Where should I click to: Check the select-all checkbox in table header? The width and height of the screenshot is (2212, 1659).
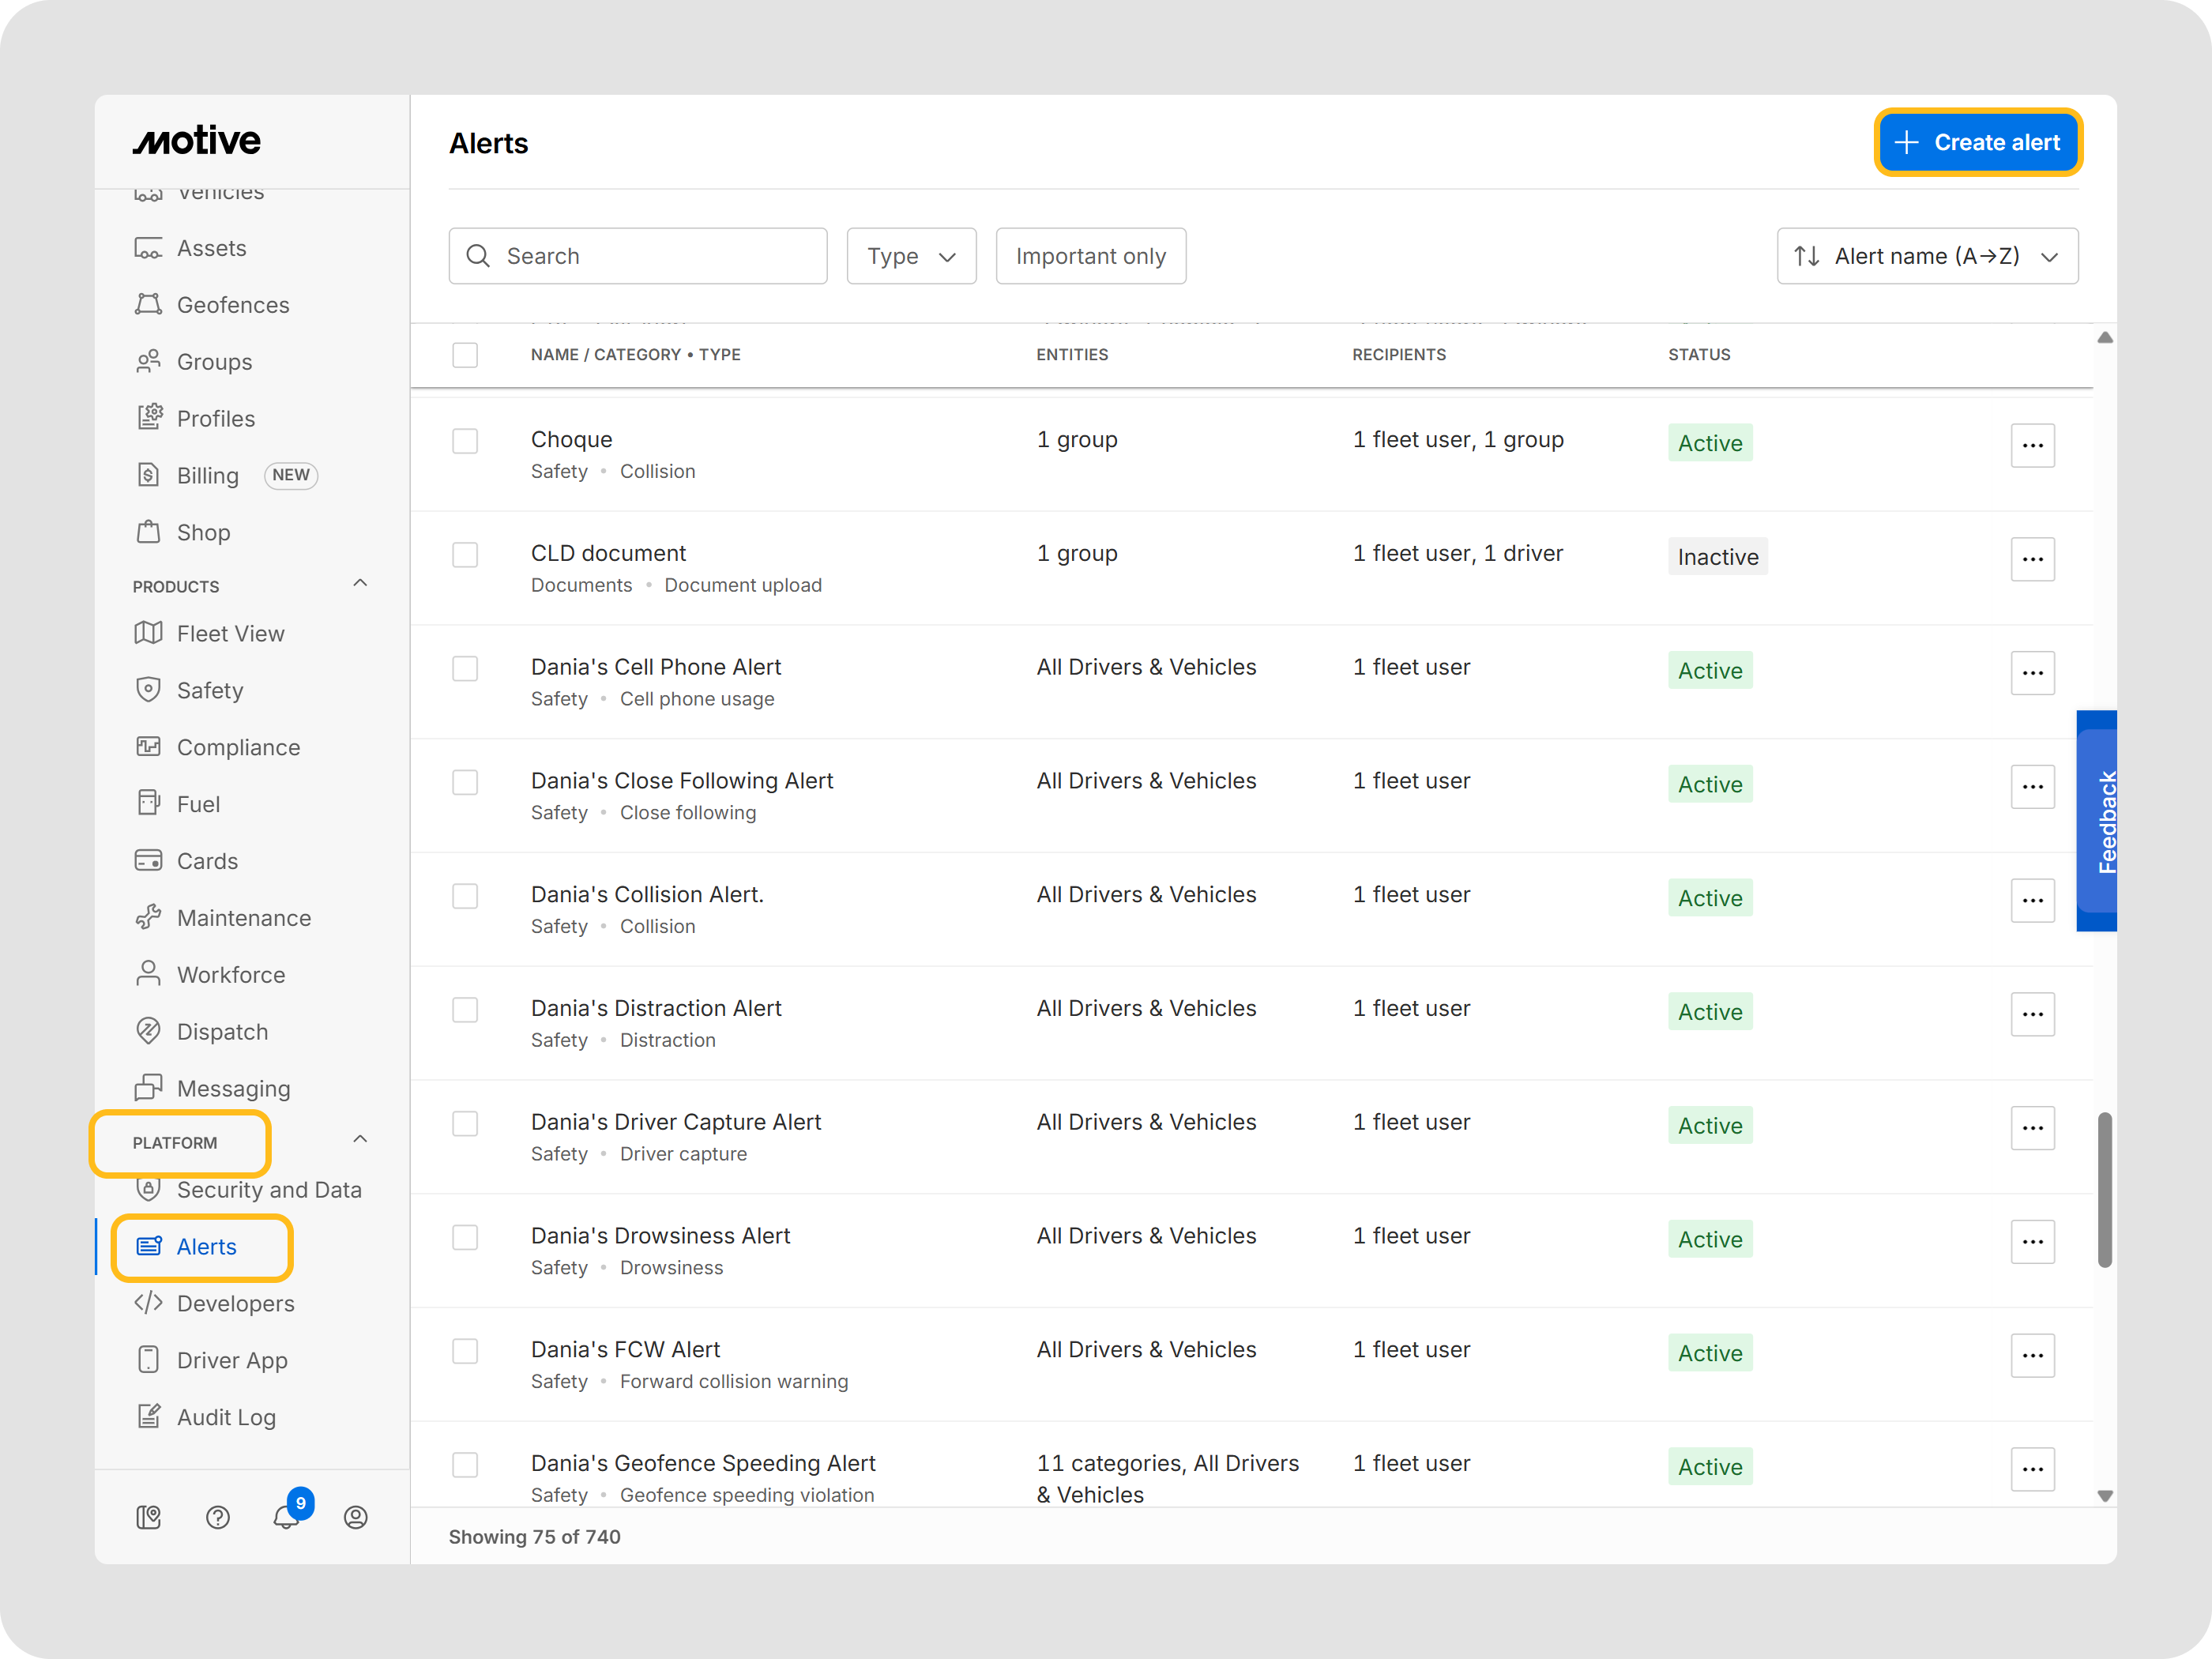click(x=465, y=355)
